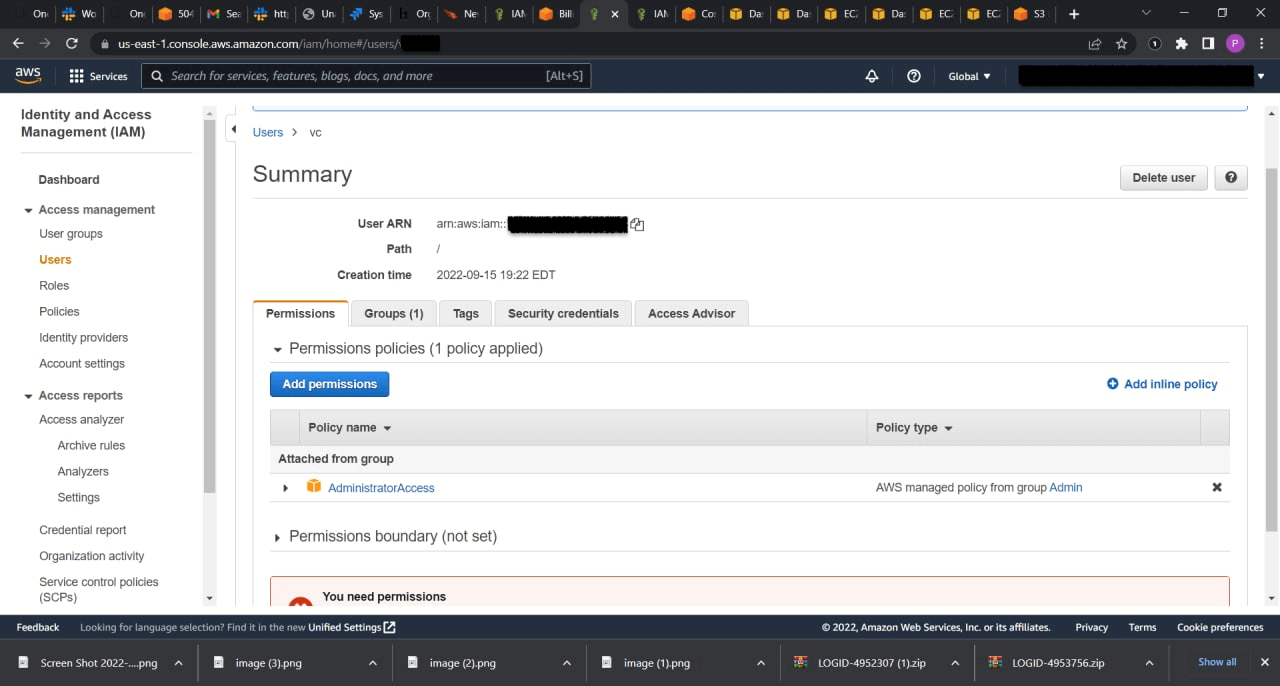This screenshot has width=1280, height=686.
Task: Open the Services grid menu
Action: [x=98, y=76]
